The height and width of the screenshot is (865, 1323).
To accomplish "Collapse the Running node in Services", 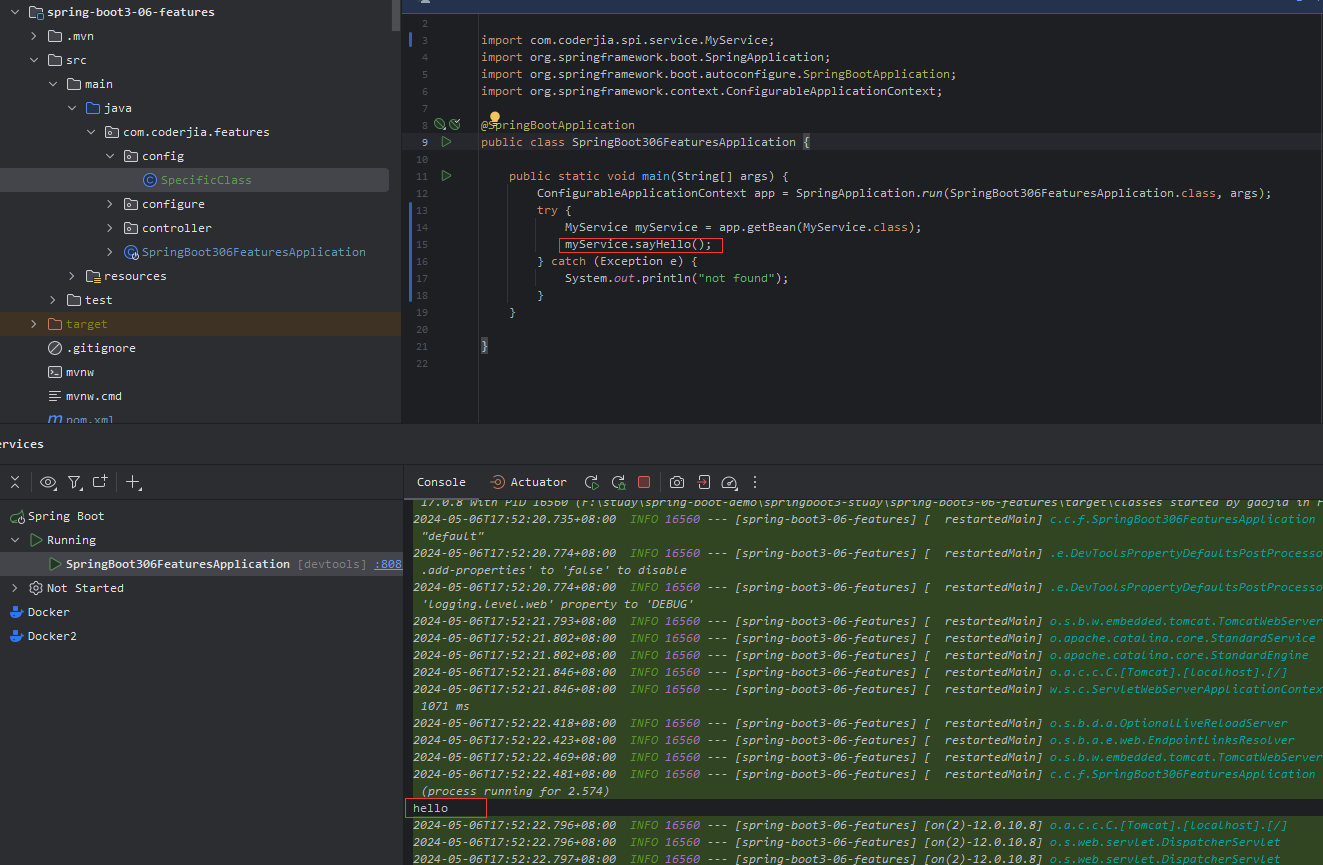I will [14, 539].
